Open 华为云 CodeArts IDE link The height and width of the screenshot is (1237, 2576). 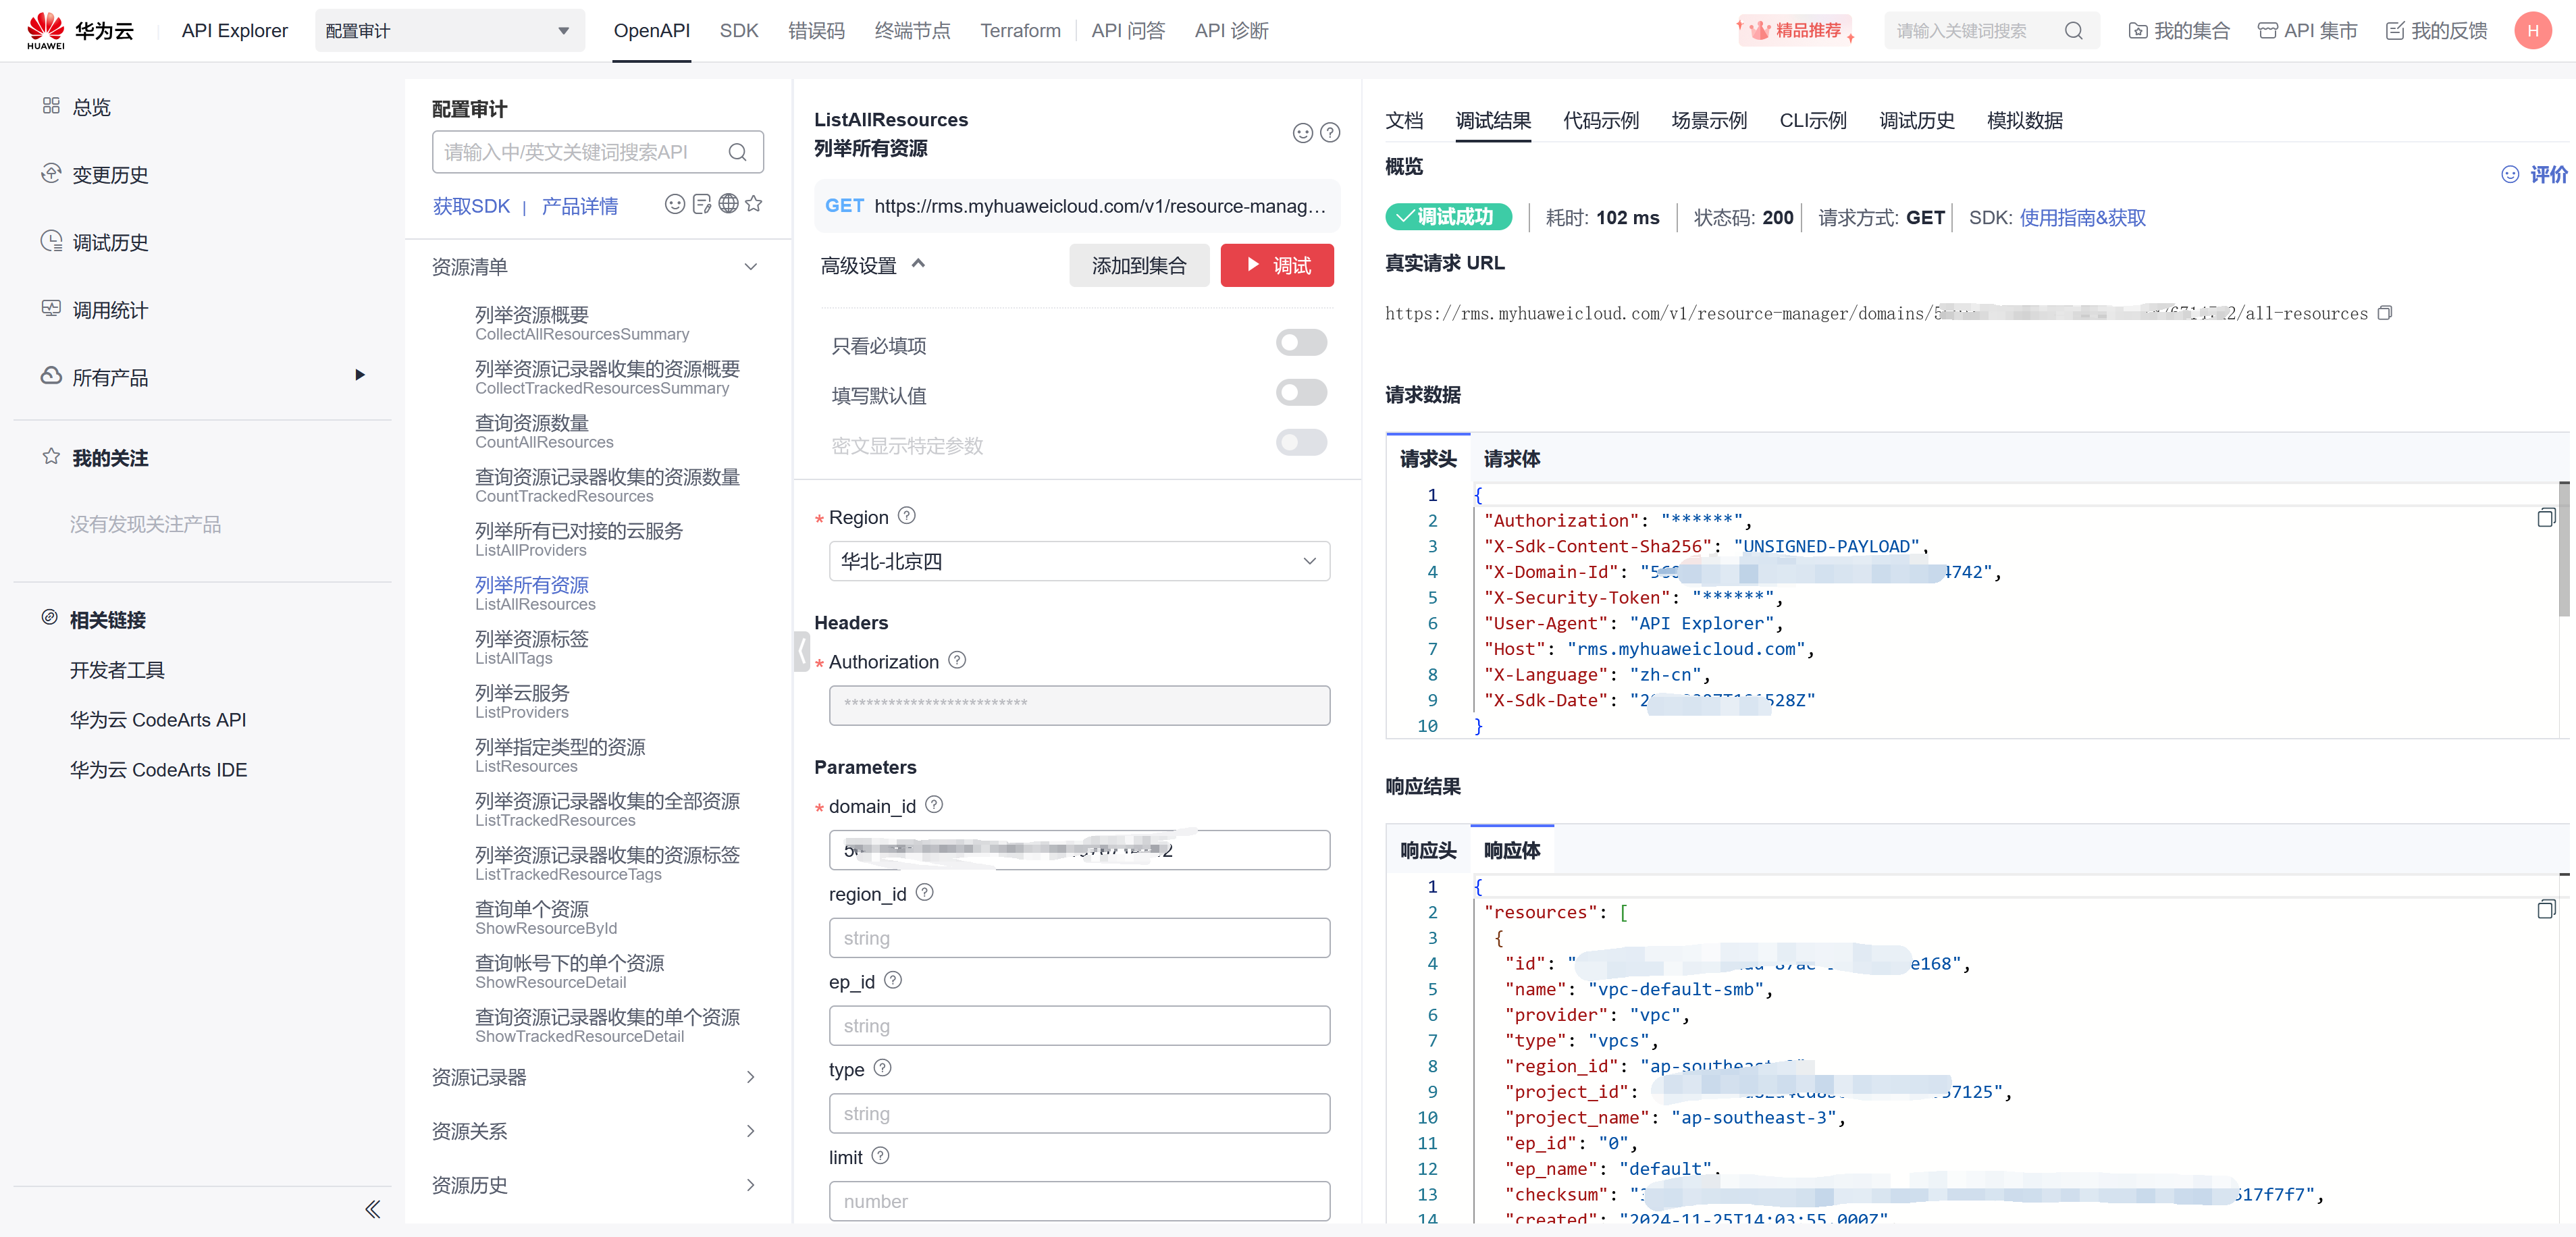[x=158, y=770]
